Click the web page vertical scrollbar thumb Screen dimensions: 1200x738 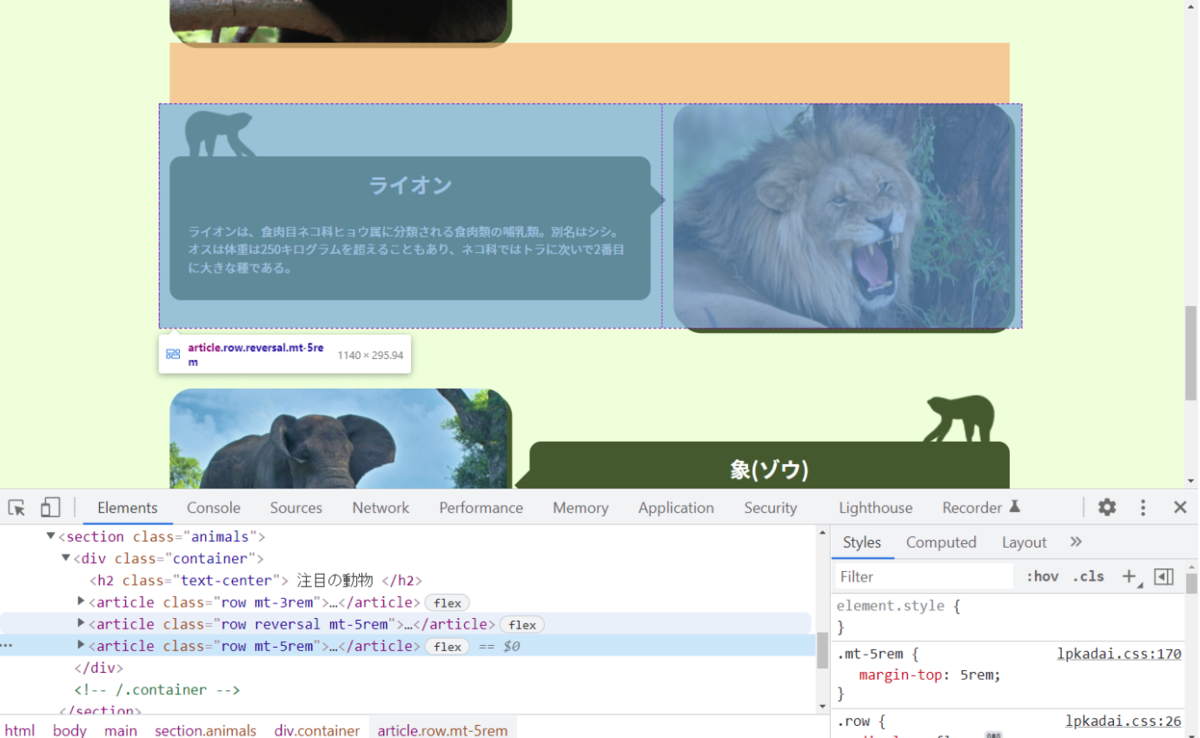tap(1190, 353)
